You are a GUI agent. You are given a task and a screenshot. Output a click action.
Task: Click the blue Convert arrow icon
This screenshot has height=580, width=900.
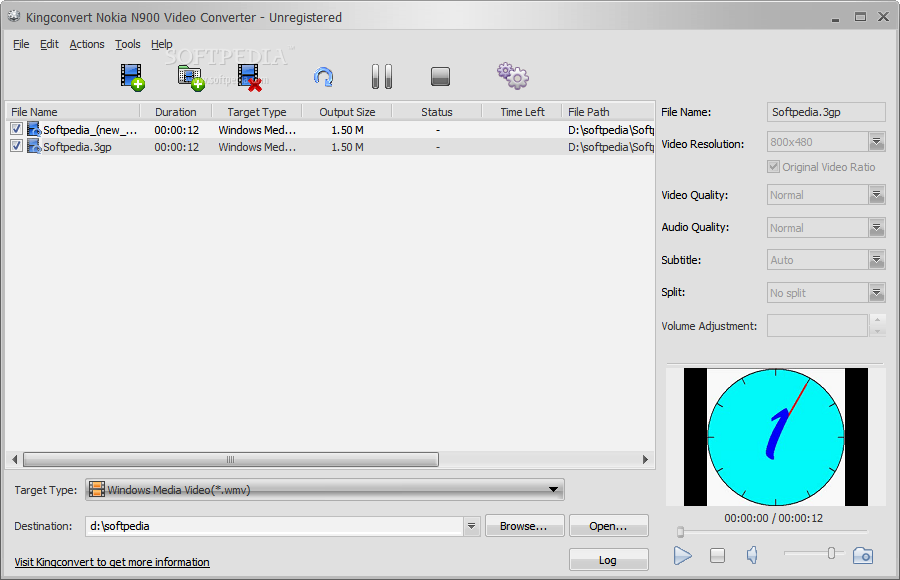324,77
